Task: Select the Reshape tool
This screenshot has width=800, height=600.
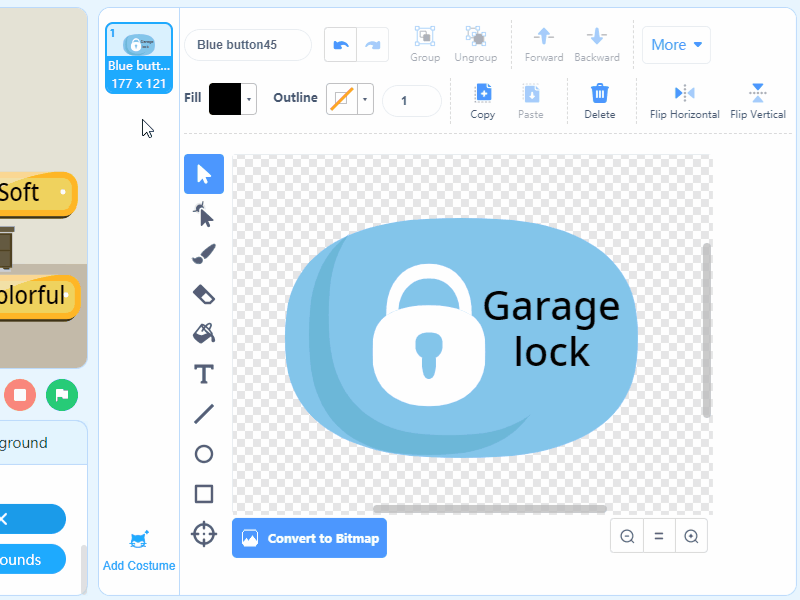Action: point(204,214)
